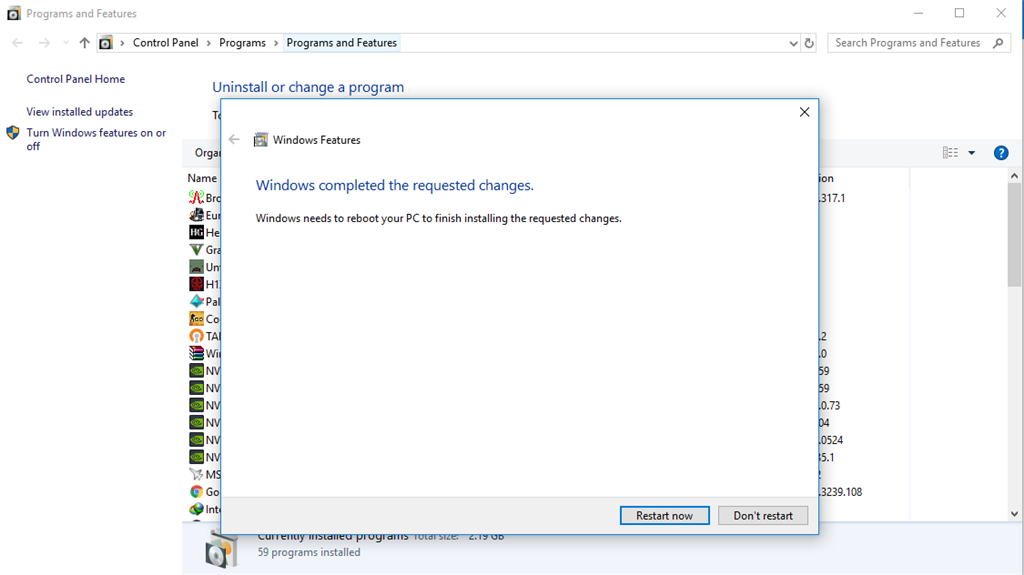Select the WinRAR books icon row
This screenshot has width=1024, height=575.
204,353
